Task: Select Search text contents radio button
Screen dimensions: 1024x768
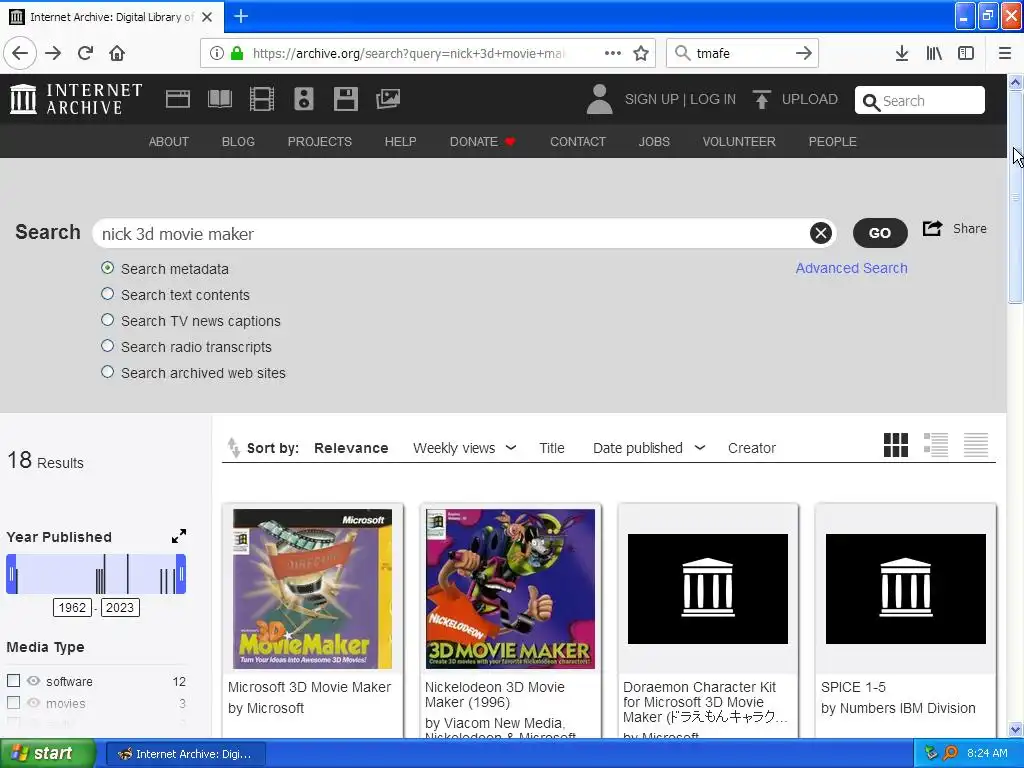Action: [108, 294]
